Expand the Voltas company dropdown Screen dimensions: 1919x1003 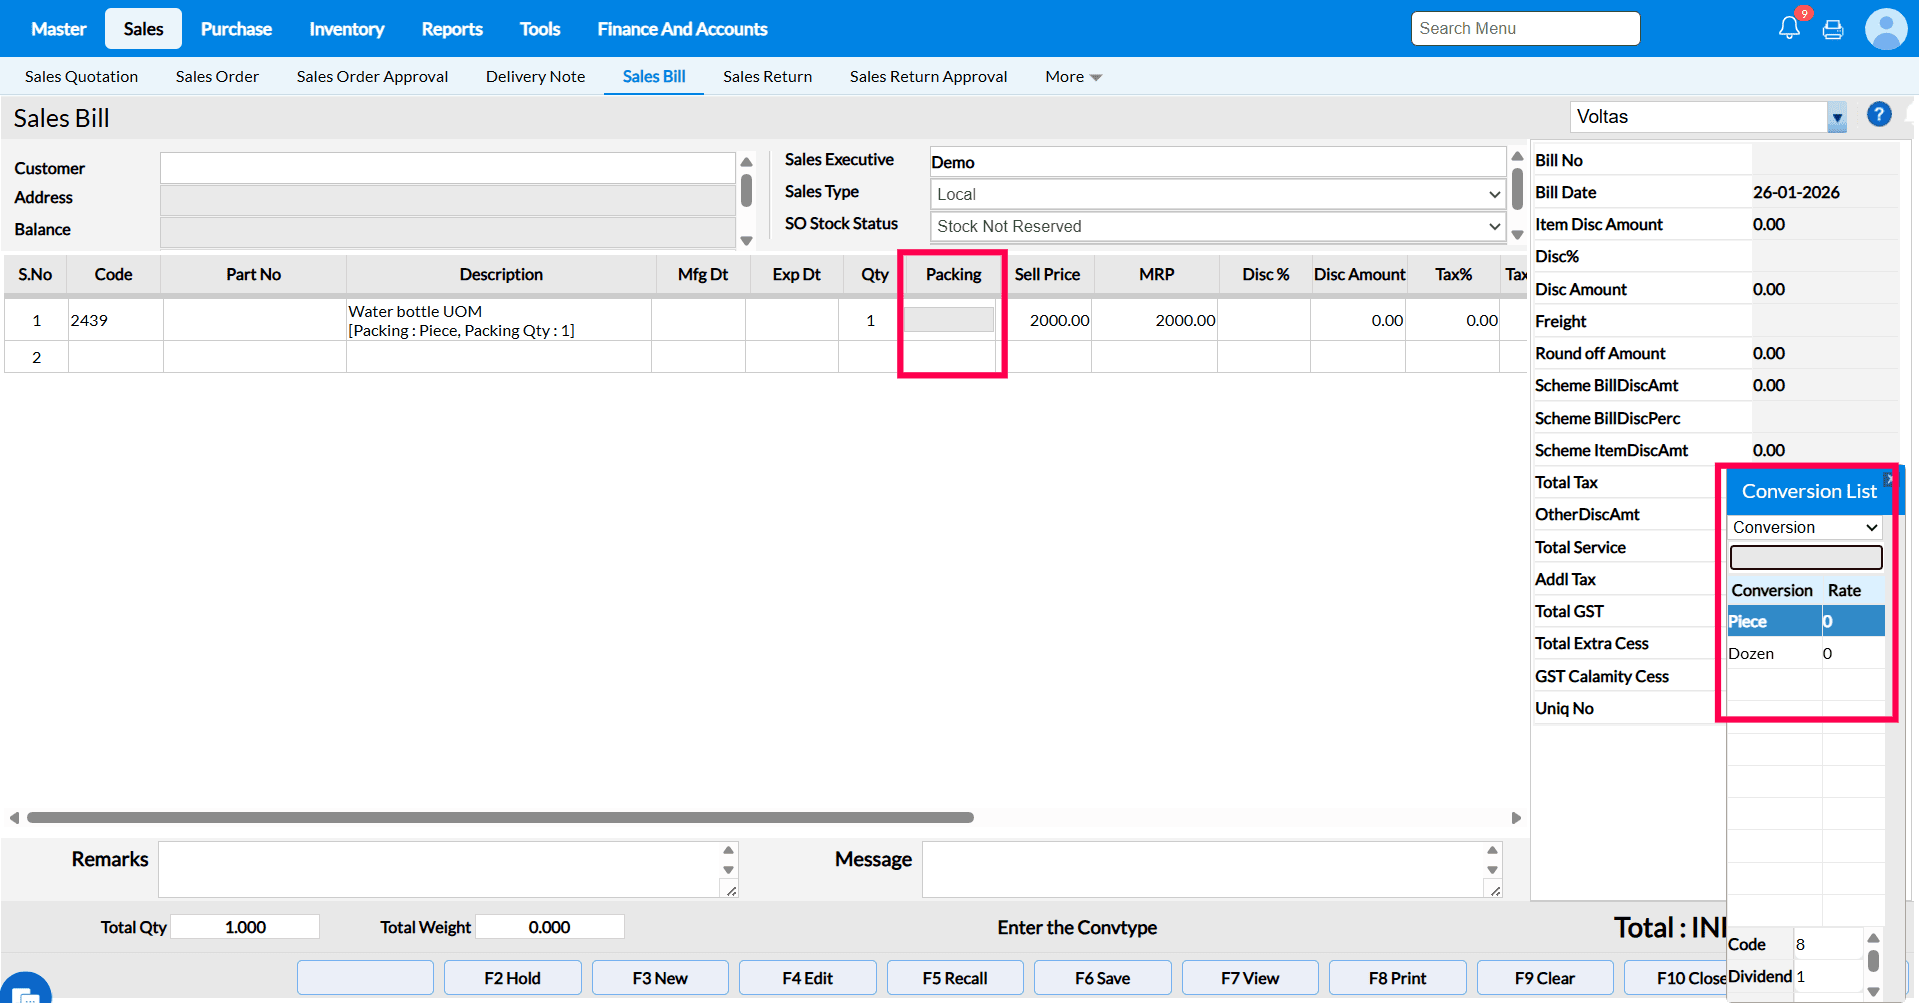[1836, 117]
